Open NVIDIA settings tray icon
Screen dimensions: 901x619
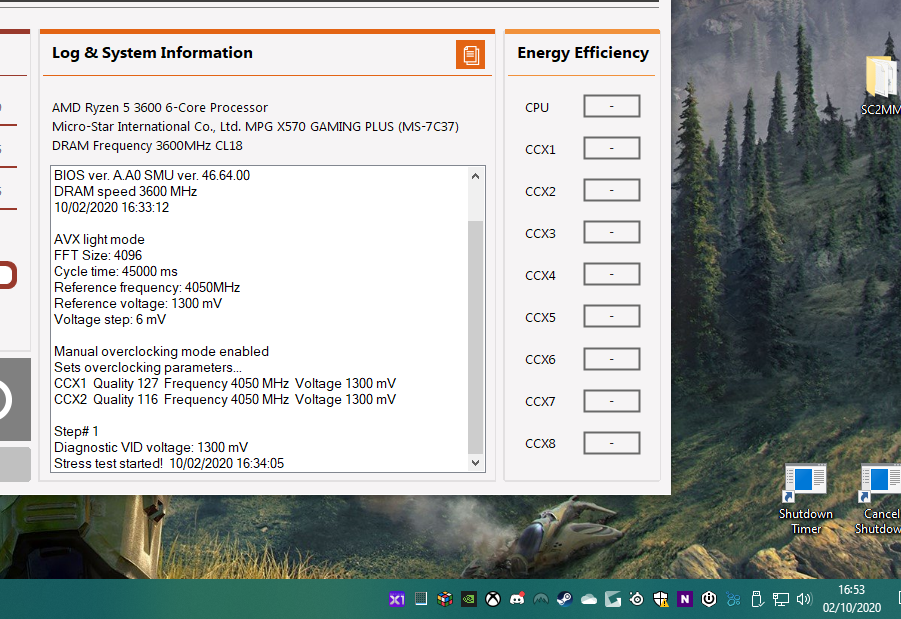coord(469,599)
